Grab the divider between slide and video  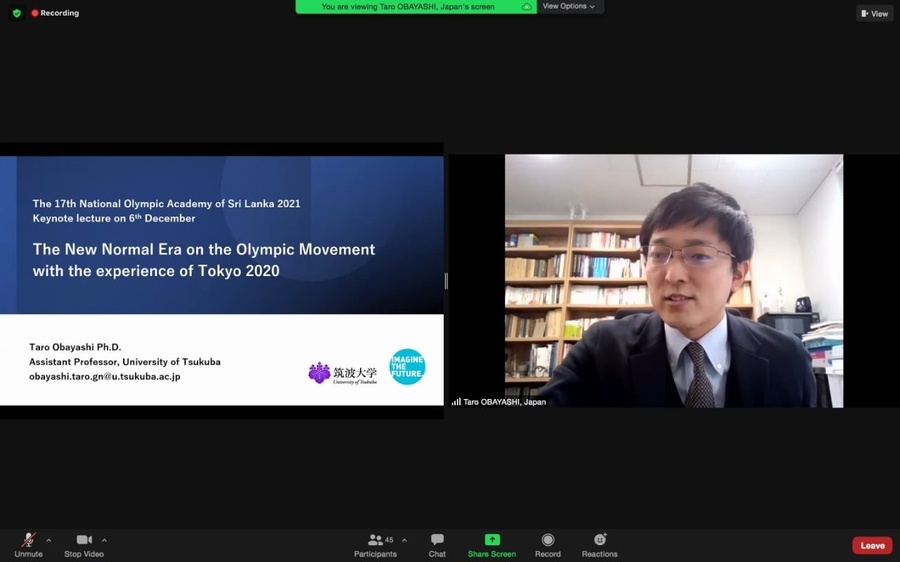[x=446, y=281]
